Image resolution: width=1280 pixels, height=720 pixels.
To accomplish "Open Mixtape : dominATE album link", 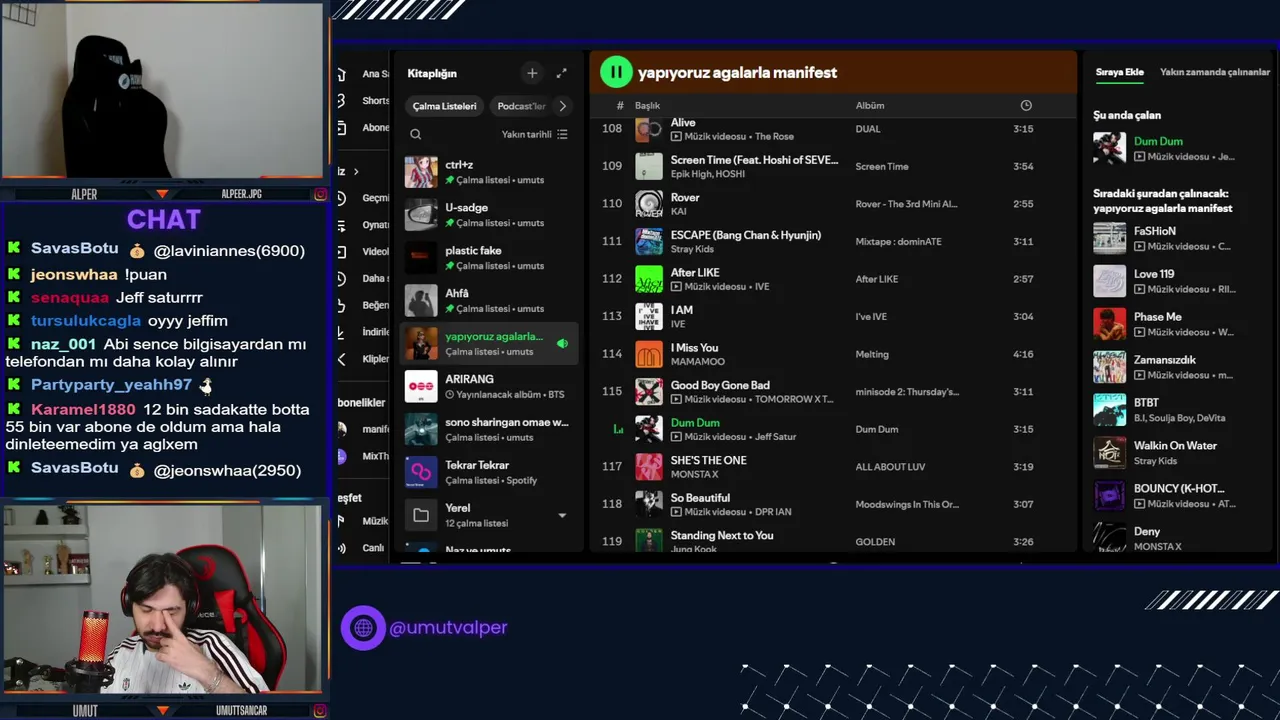I will point(898,242).
